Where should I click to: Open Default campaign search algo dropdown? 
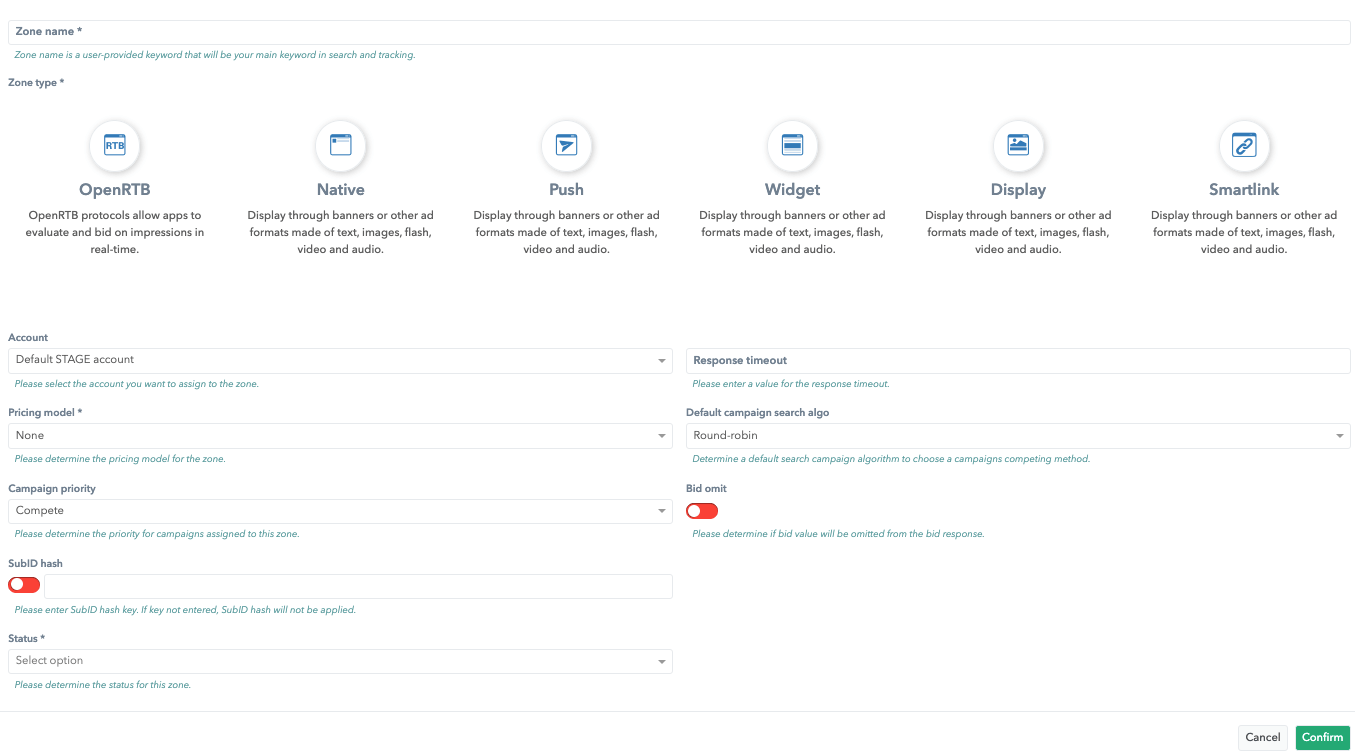tap(1018, 436)
